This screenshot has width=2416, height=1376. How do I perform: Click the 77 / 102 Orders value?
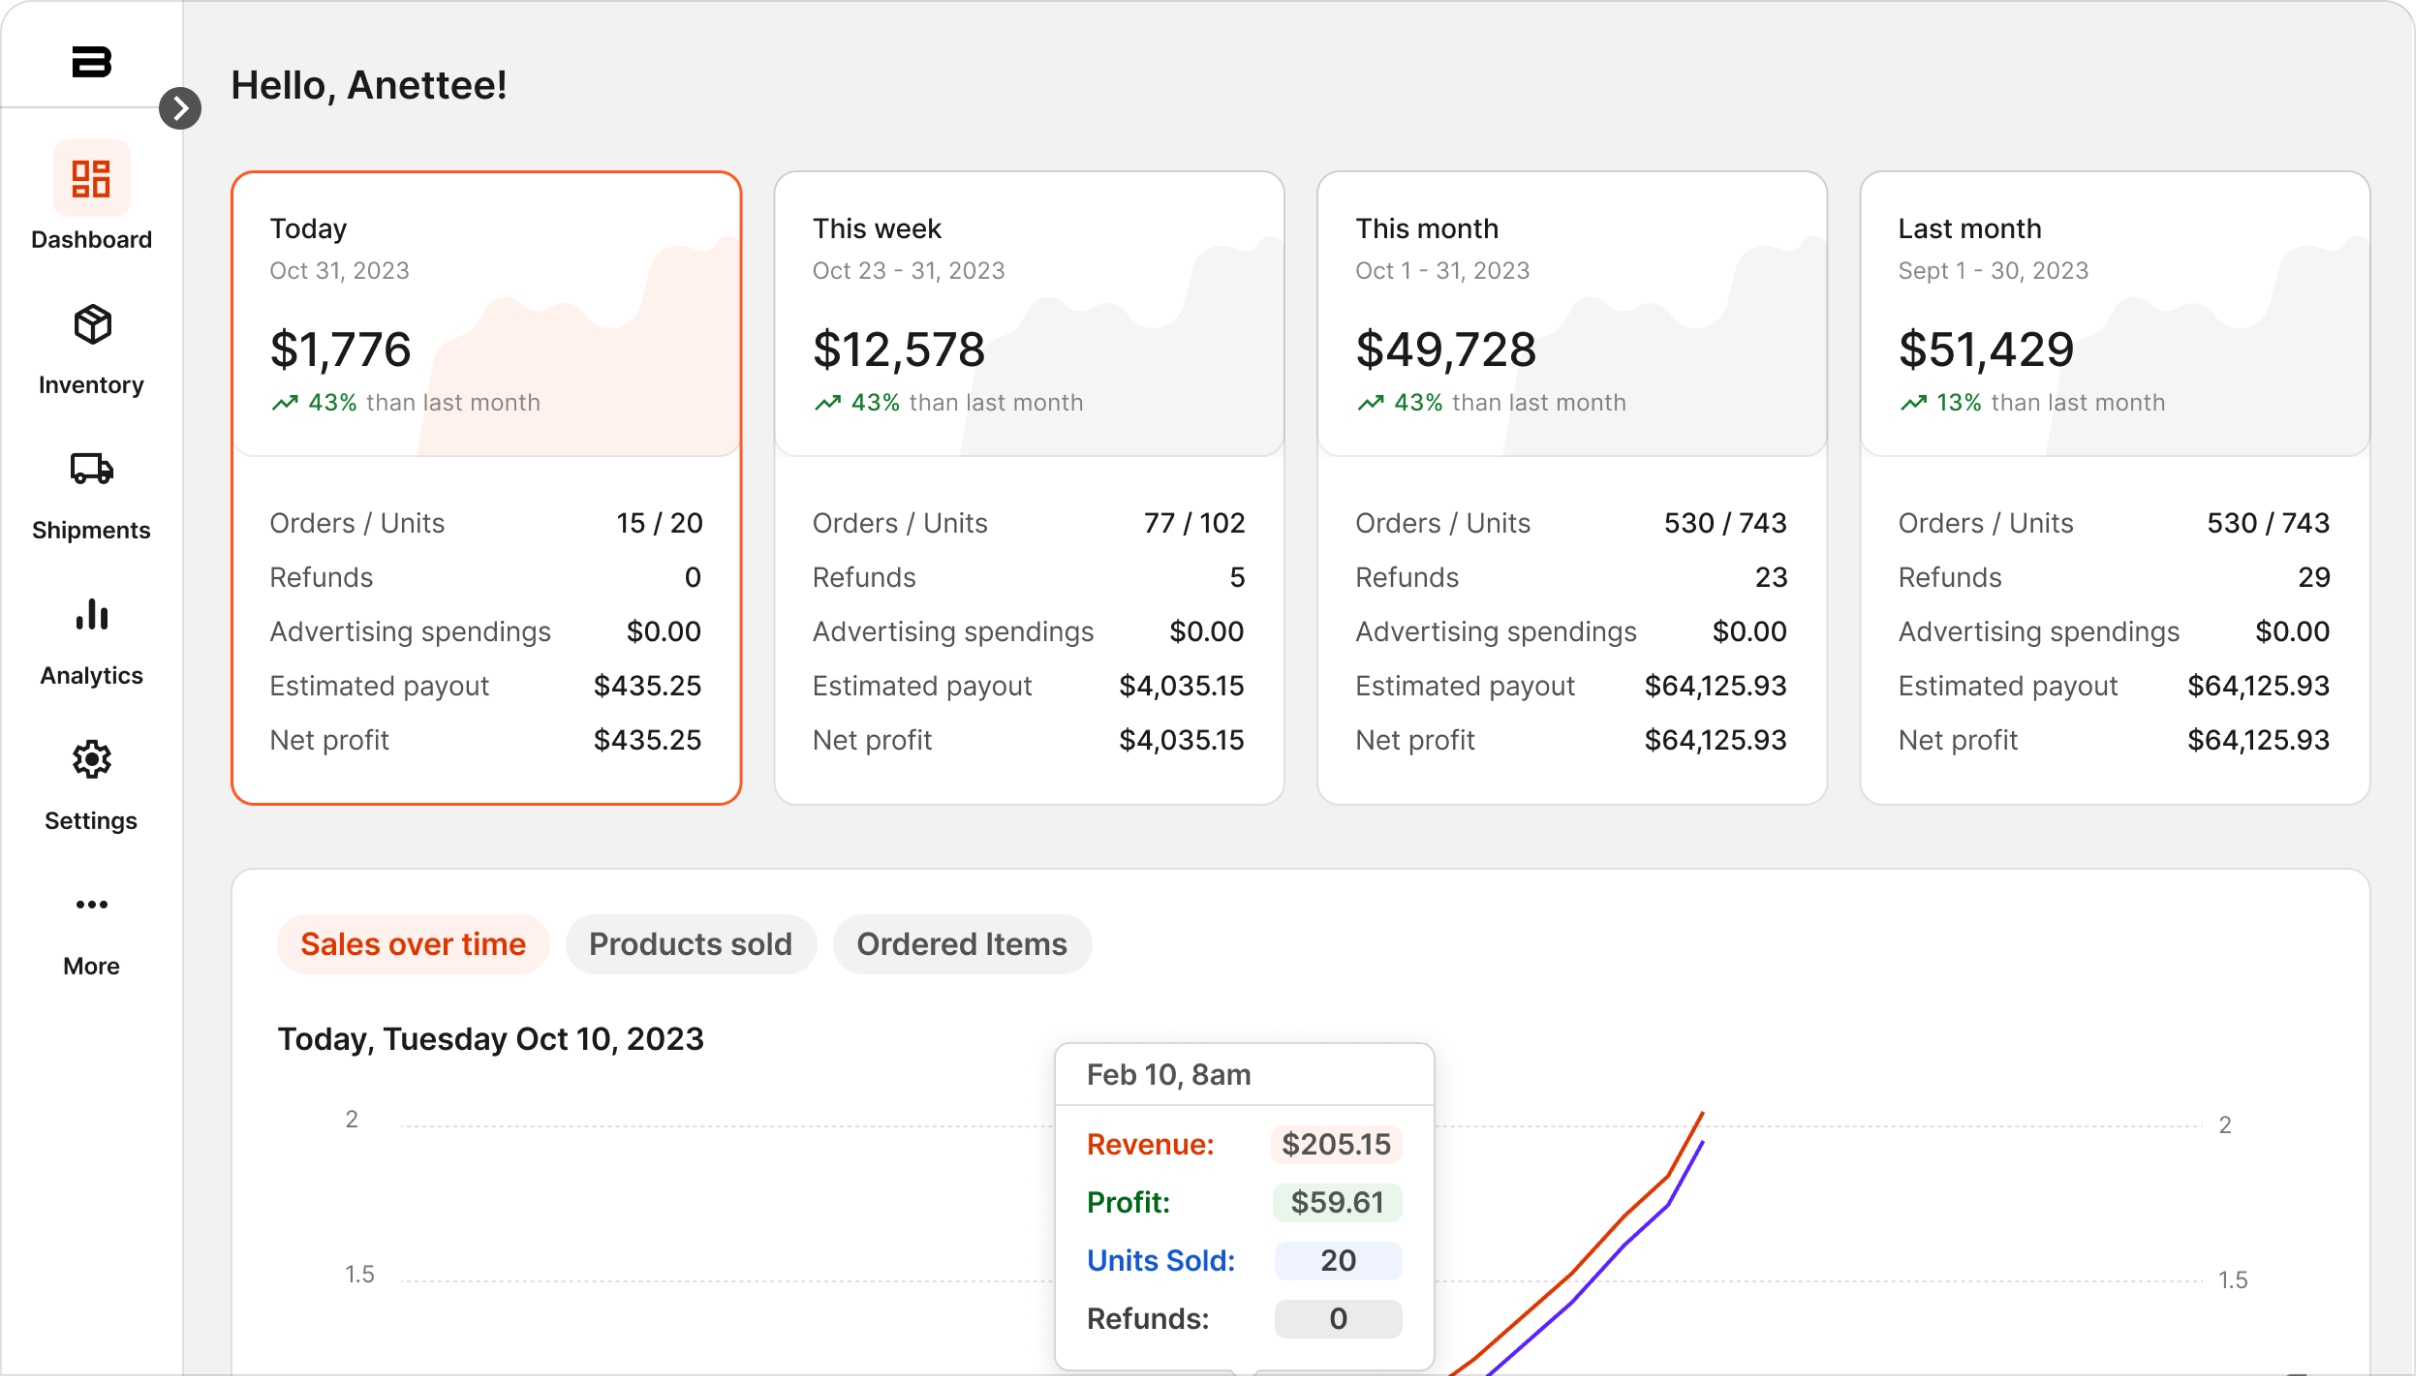(1194, 523)
